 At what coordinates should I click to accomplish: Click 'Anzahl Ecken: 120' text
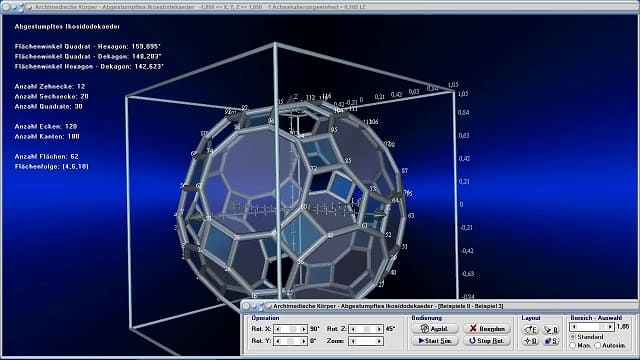tap(46, 127)
